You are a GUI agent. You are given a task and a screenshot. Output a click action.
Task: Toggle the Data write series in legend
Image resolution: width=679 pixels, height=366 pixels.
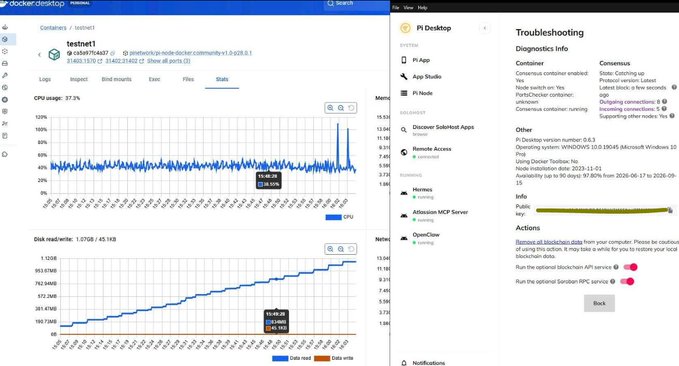pyautogui.click(x=334, y=358)
